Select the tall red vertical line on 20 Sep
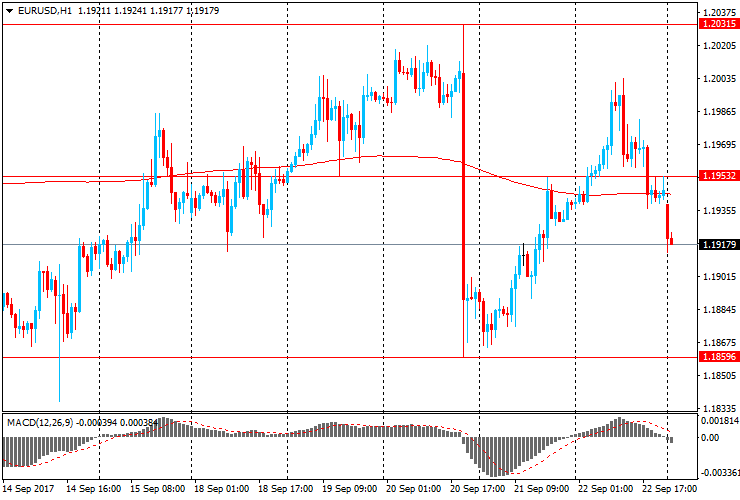This screenshot has width=740, height=500. 463,191
